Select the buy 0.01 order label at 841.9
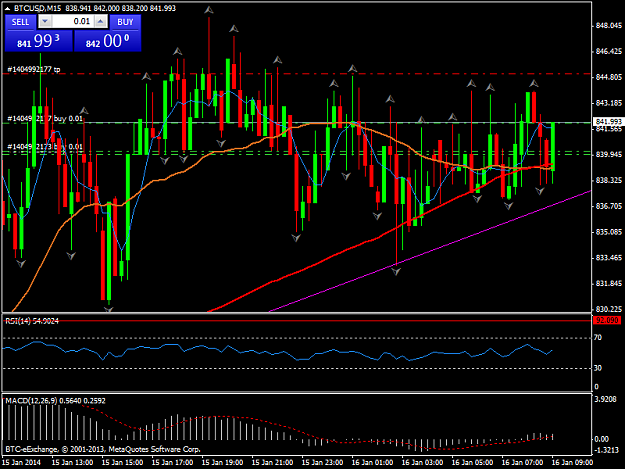This screenshot has height=469, width=625. [x=45, y=118]
